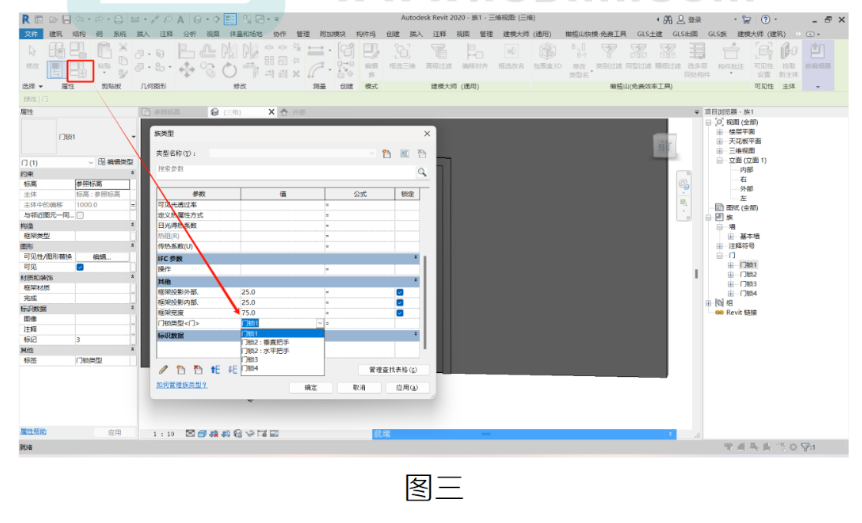The height and width of the screenshot is (523, 862).
Task: Click the Edit parameter pencil icon
Action: (x=163, y=370)
